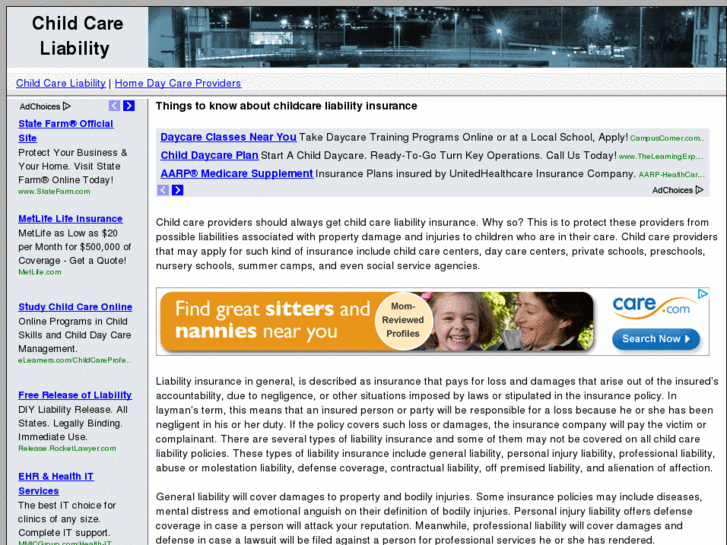Click the sidebar ad previous arrow

(x=114, y=106)
